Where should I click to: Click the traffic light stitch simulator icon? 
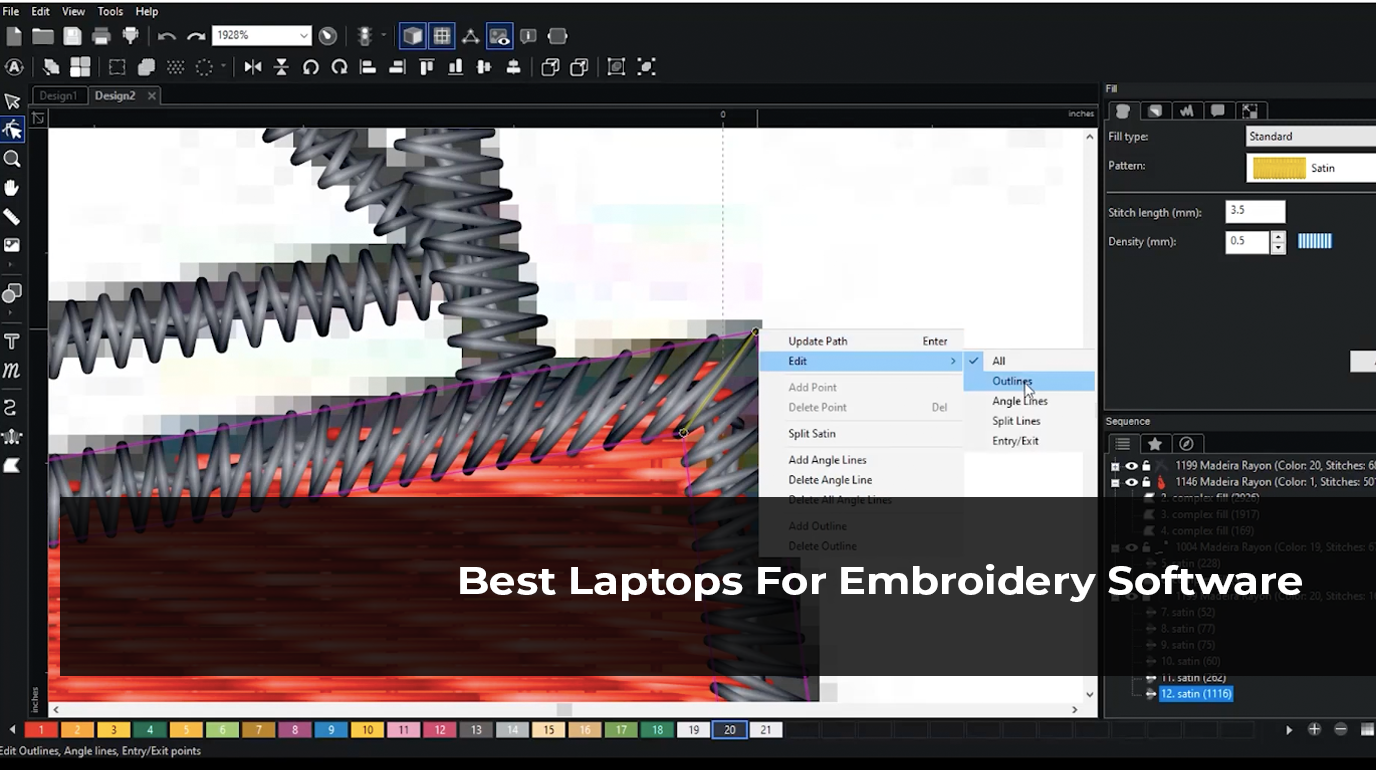(x=365, y=36)
